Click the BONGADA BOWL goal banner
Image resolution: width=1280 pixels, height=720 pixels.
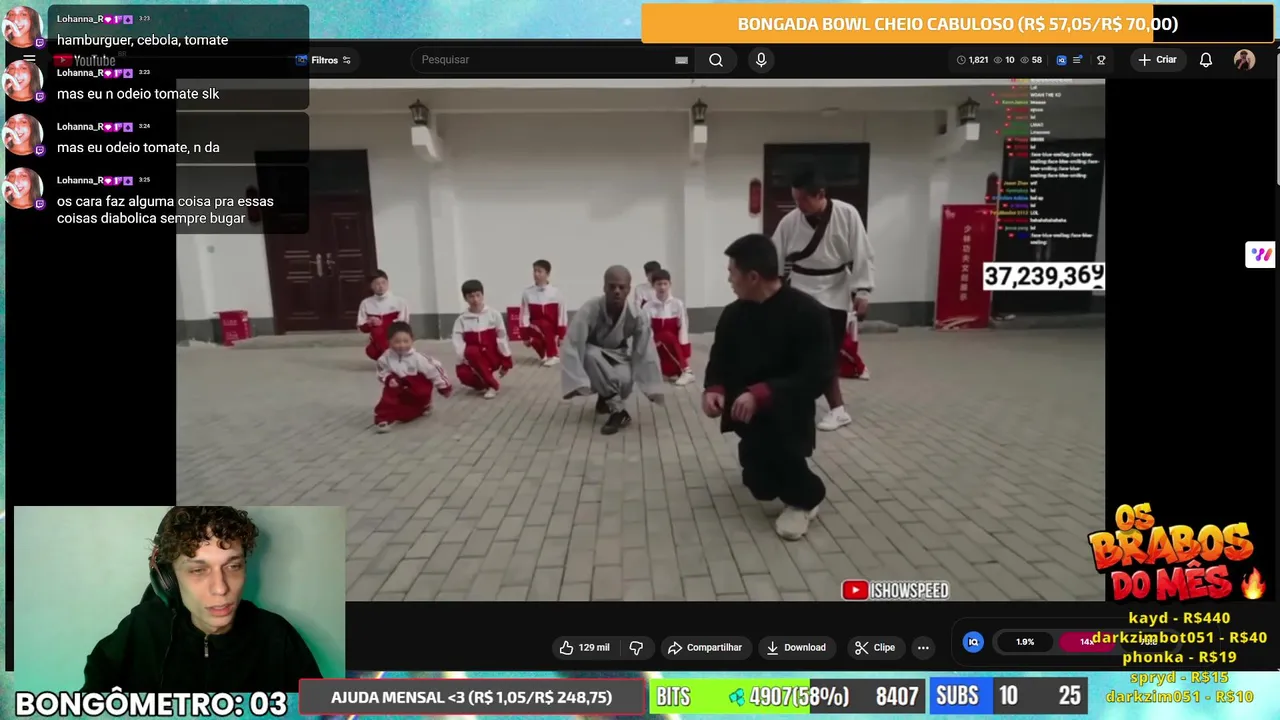coord(957,24)
